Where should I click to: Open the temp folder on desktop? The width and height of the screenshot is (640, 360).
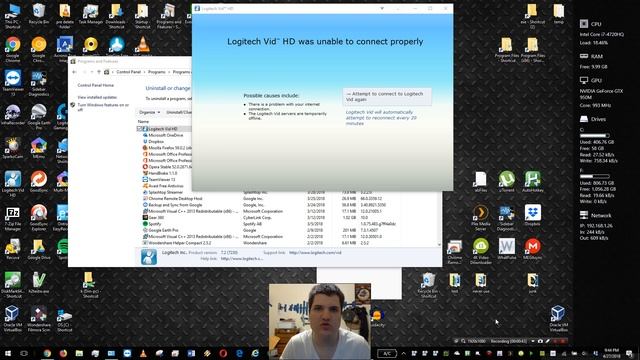pos(558,14)
